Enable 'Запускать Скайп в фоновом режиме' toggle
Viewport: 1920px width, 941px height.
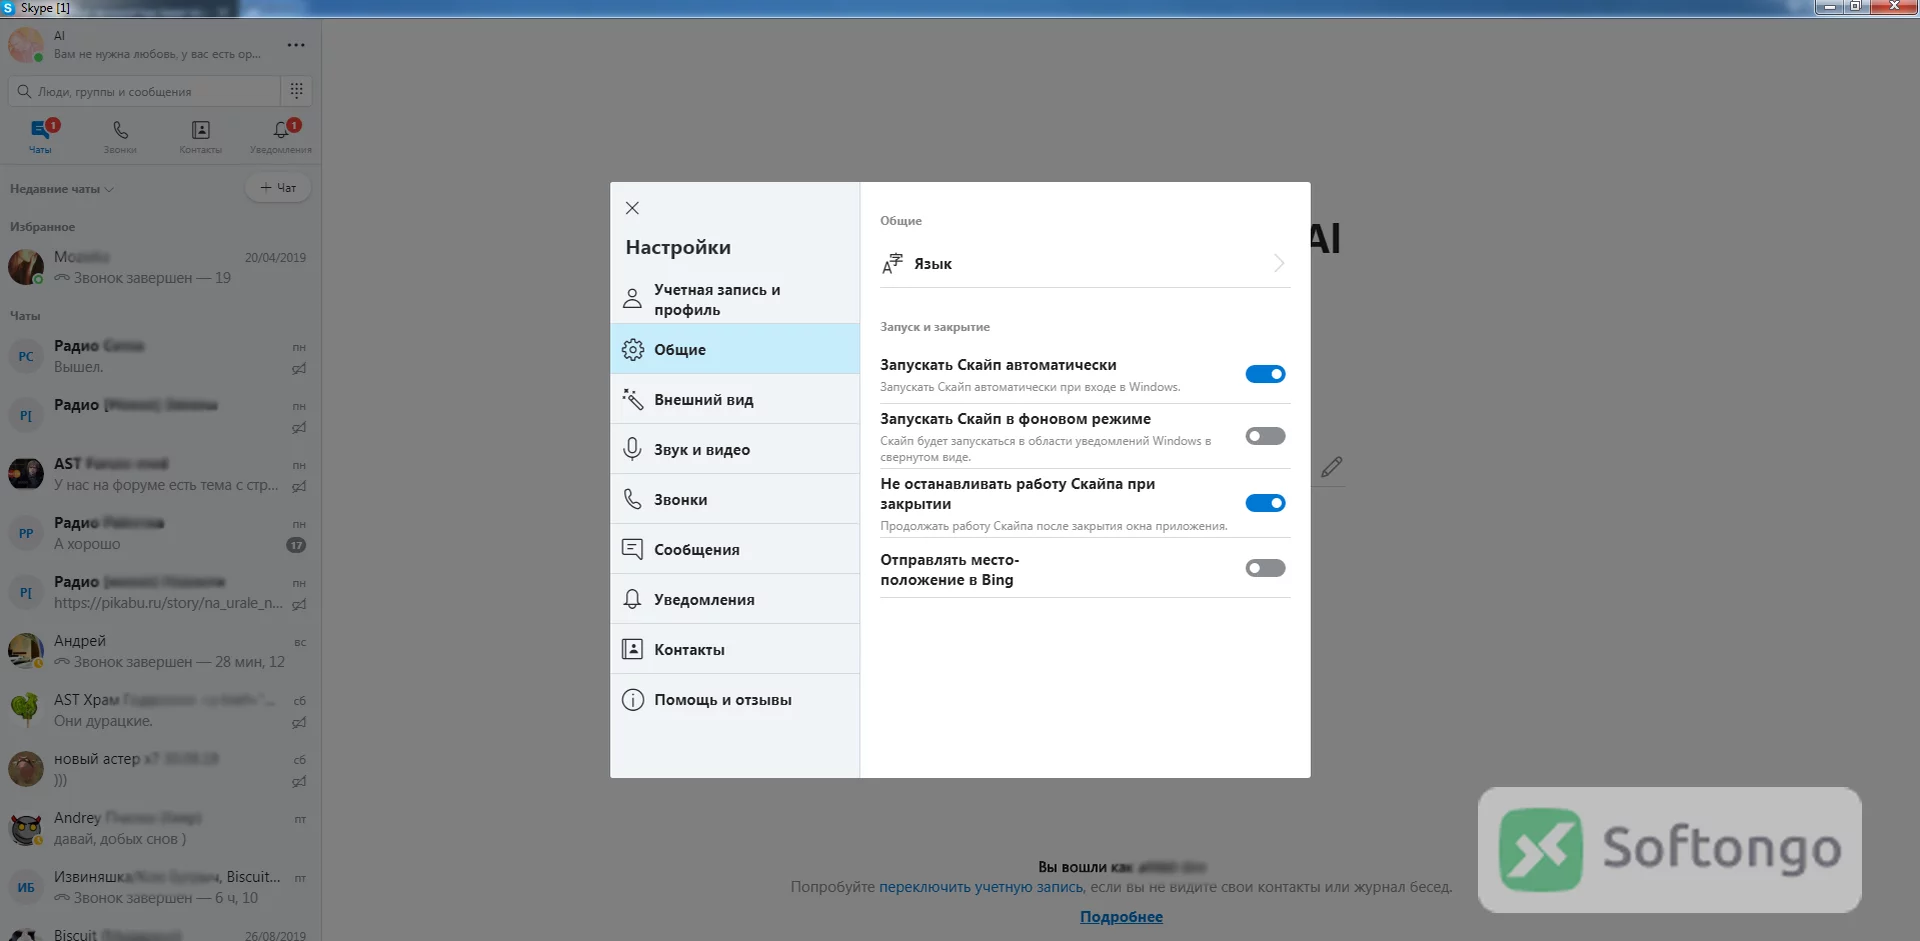point(1265,436)
